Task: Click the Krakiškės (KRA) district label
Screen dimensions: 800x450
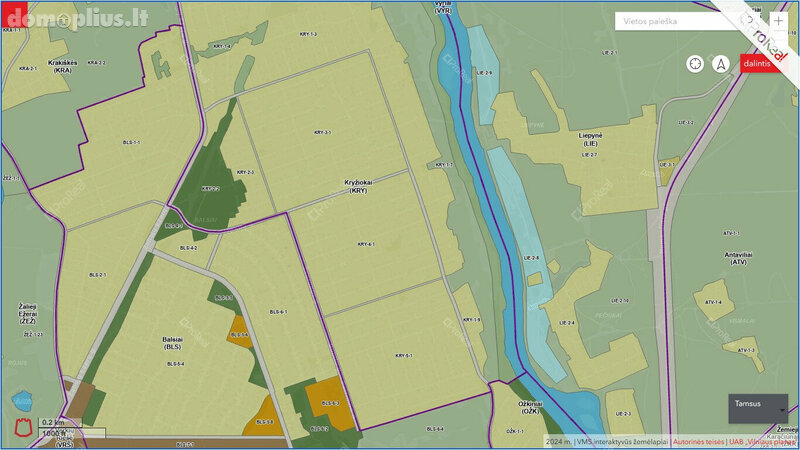Action: coord(62,66)
